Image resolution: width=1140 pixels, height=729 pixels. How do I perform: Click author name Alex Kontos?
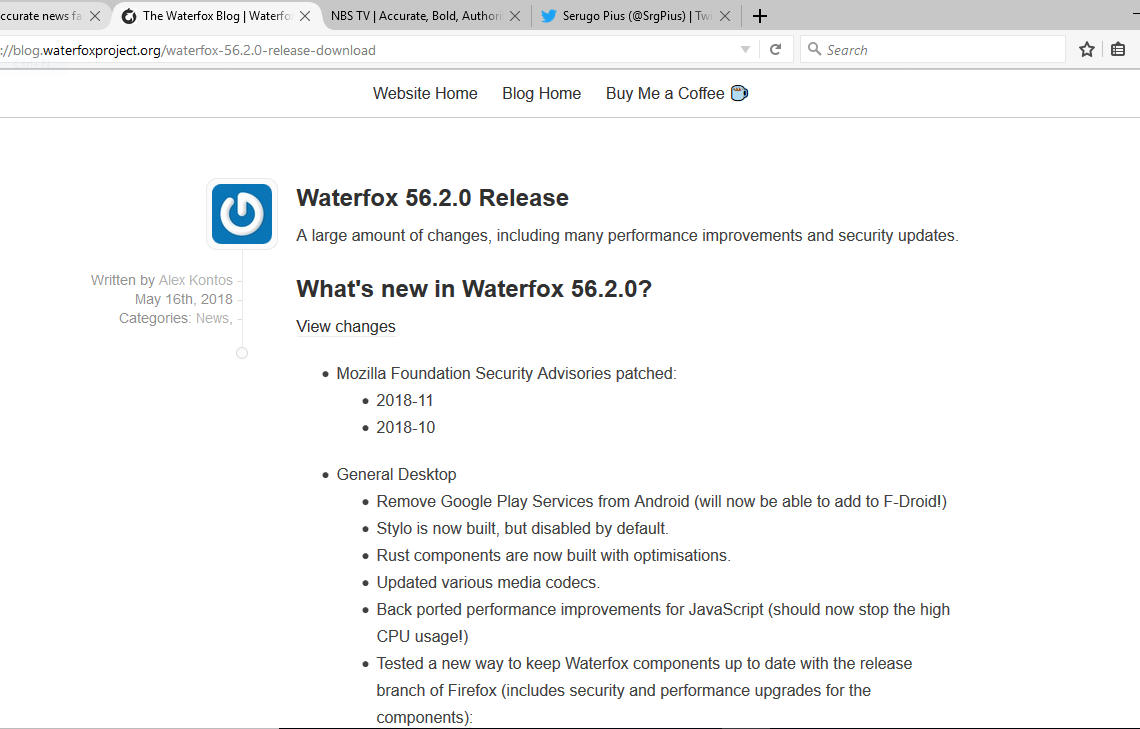pos(196,280)
